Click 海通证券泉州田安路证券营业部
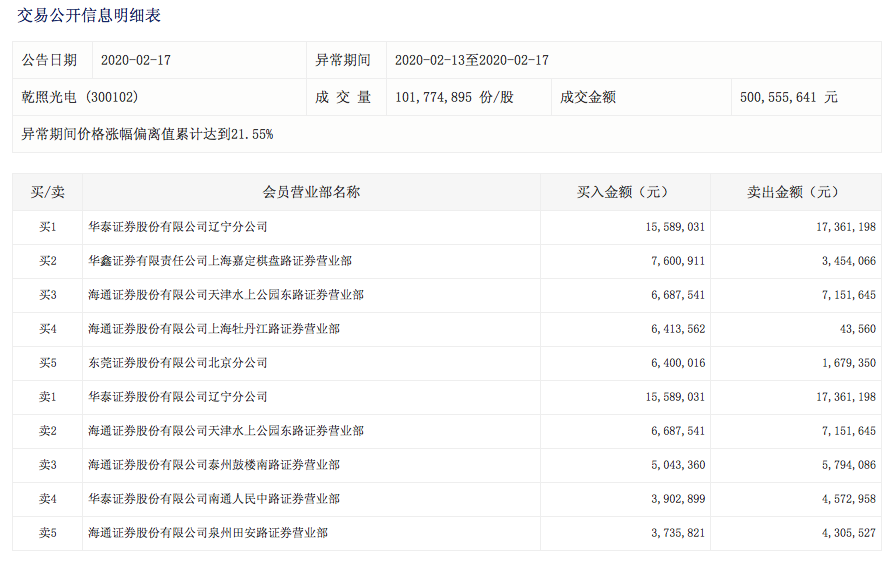Viewport: 896px width, 563px height. (x=208, y=533)
